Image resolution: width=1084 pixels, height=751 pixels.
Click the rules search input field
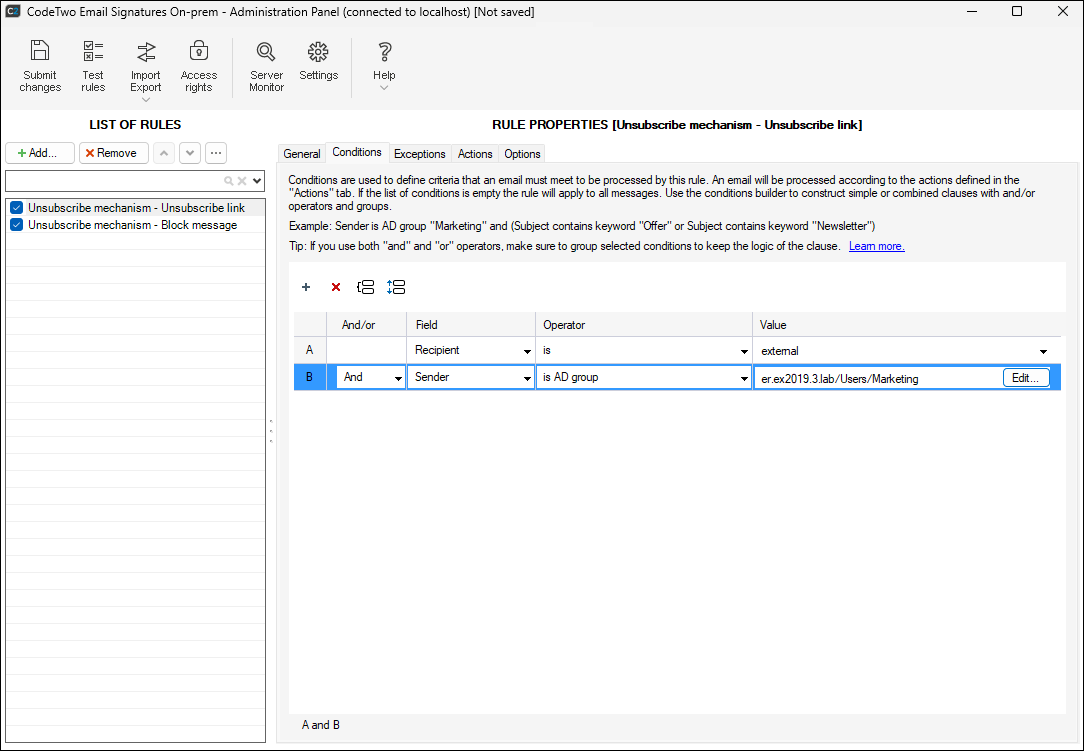[114, 181]
